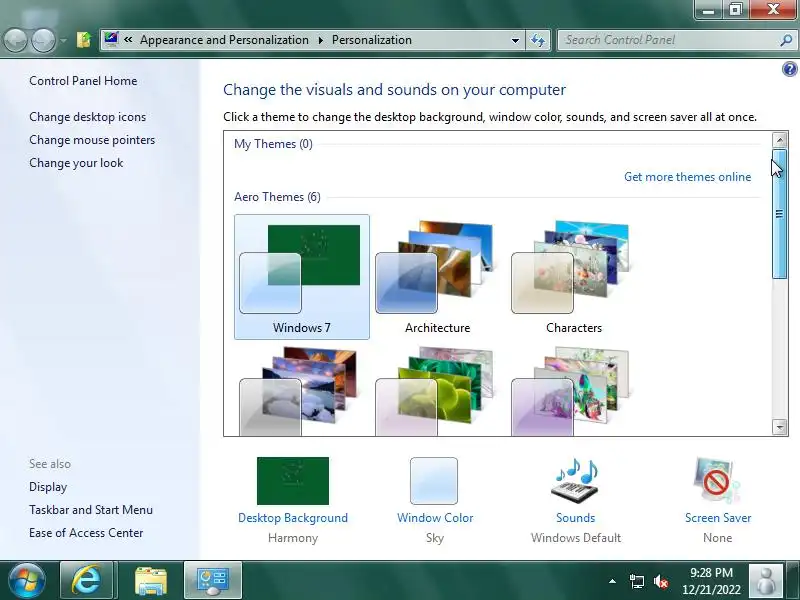Click the Screen Saver link text
The width and height of the screenshot is (800, 600).
pos(718,518)
